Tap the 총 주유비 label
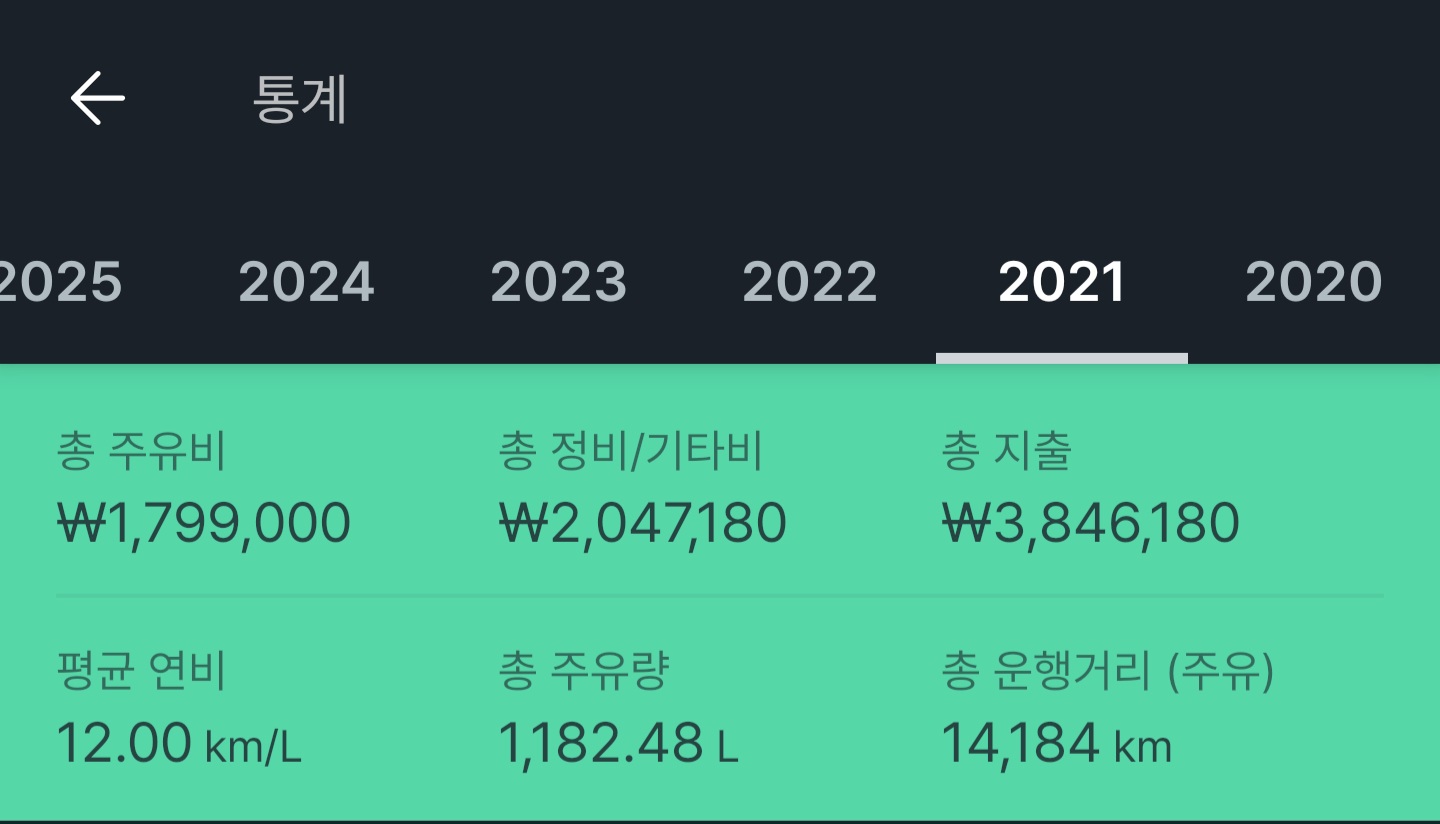1440x824 pixels. (x=141, y=451)
